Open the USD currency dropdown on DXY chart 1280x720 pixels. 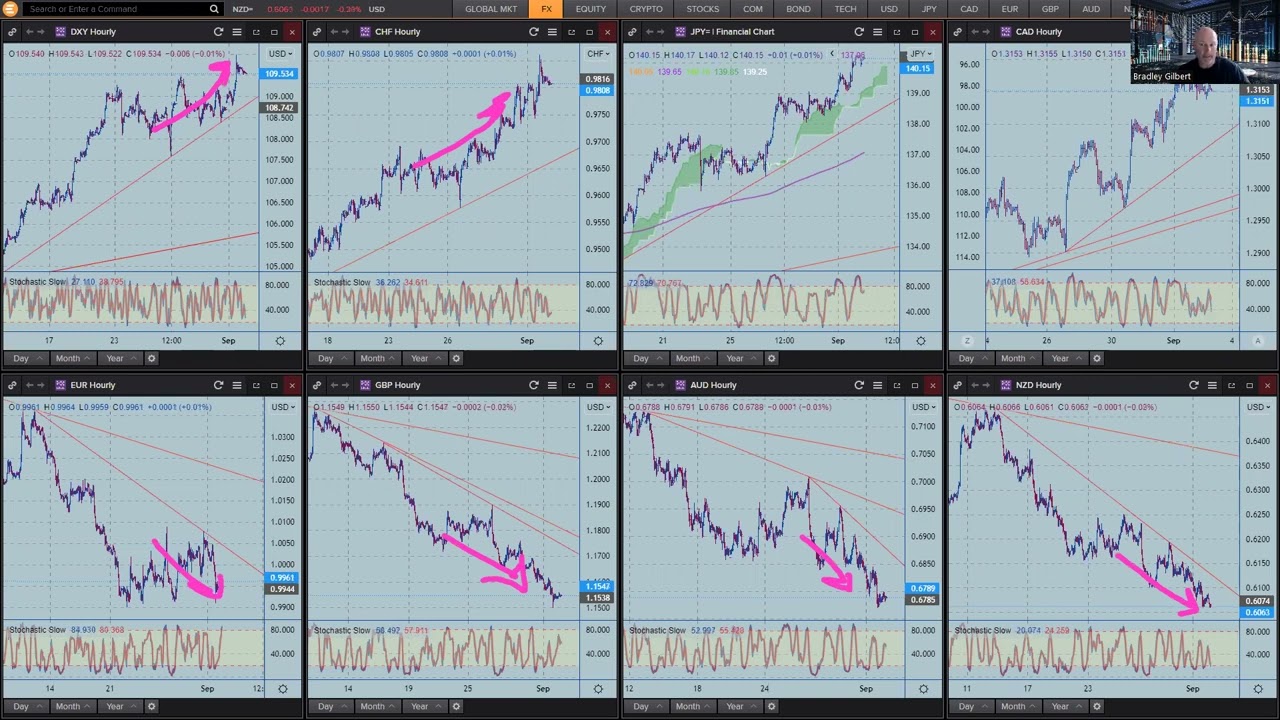281,54
